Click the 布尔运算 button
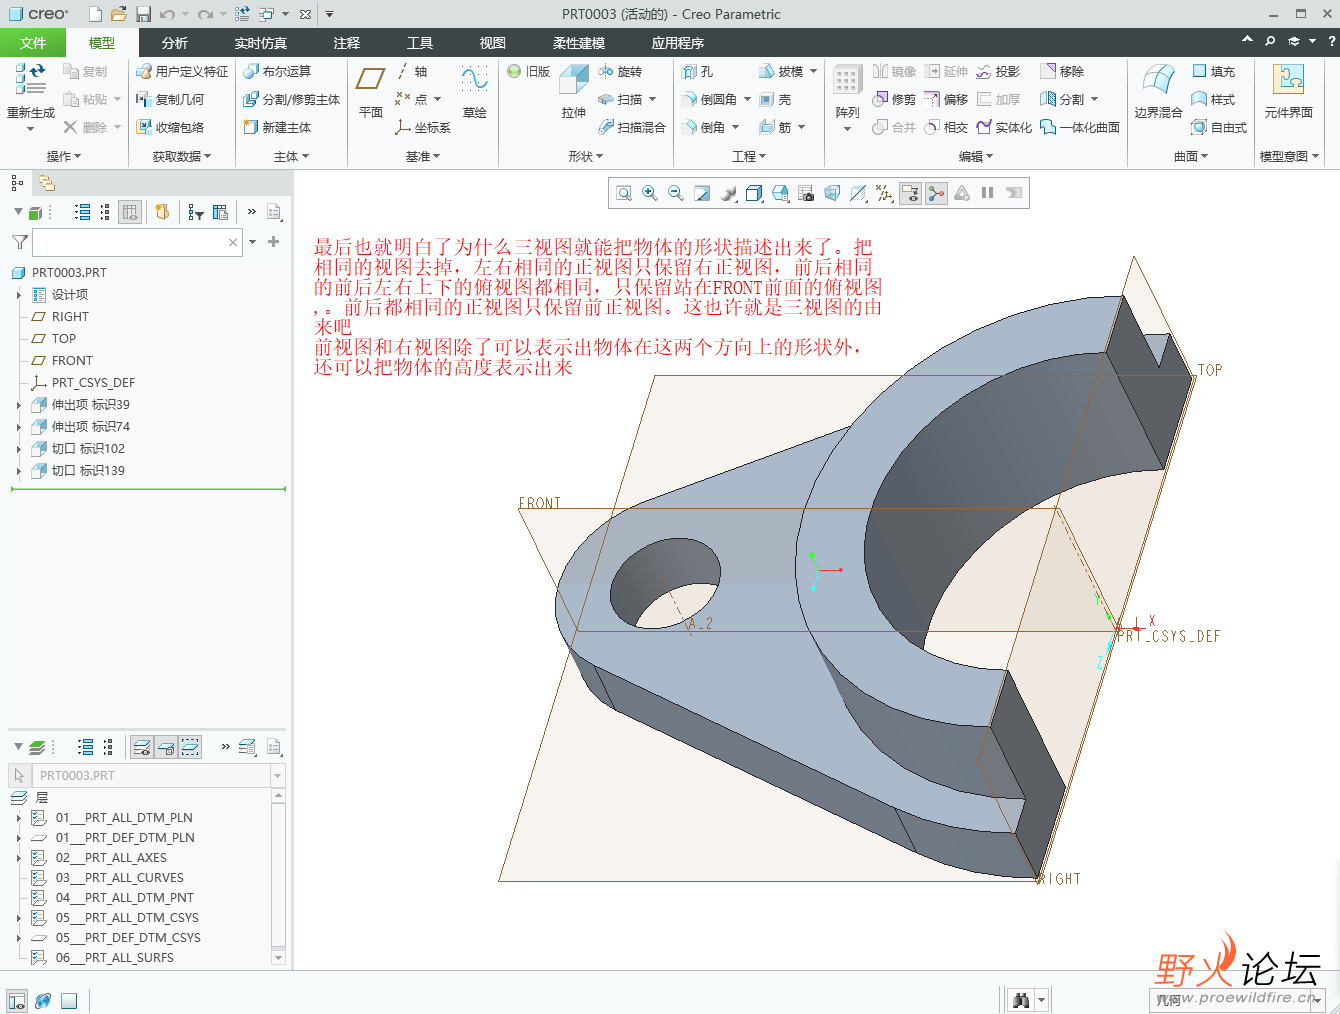 (x=277, y=71)
